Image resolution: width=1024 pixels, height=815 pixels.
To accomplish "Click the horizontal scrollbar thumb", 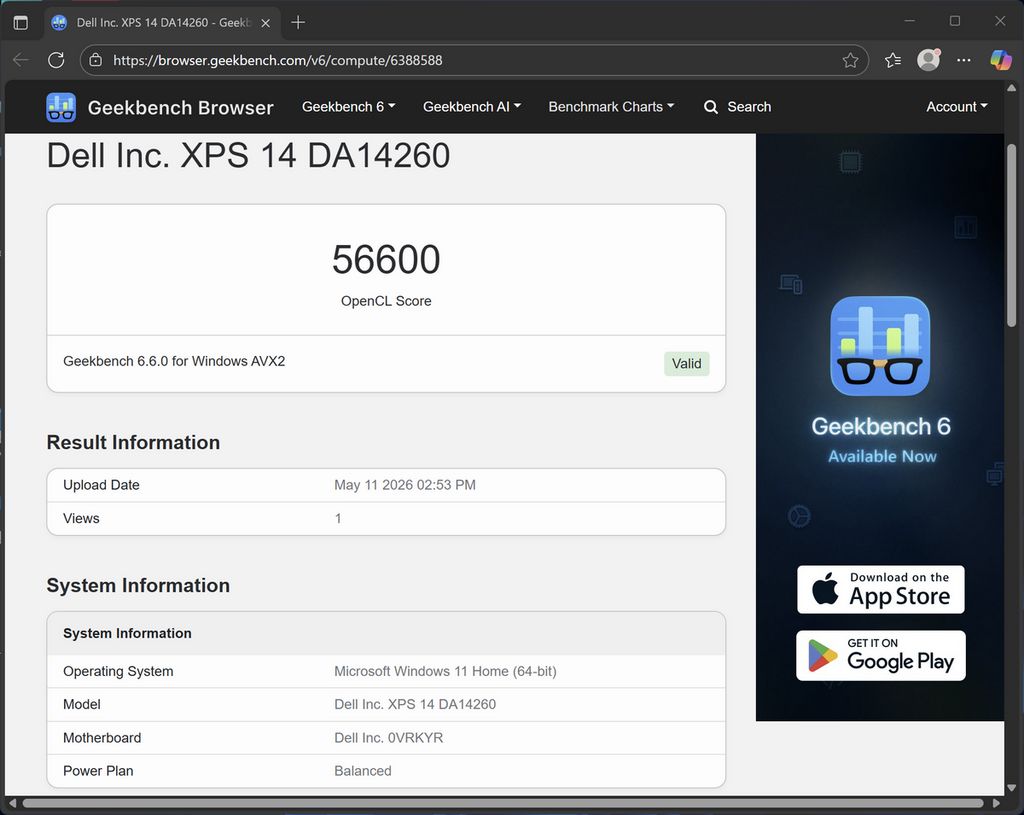I will (503, 803).
